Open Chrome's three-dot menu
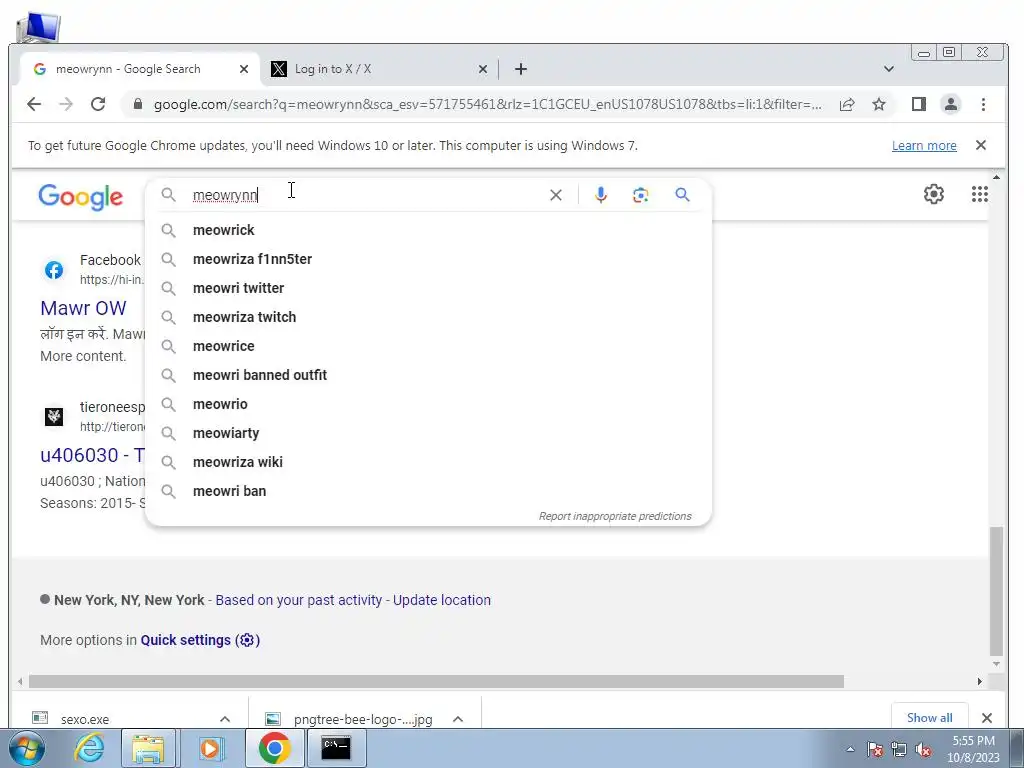The image size is (1024, 768). 983,104
